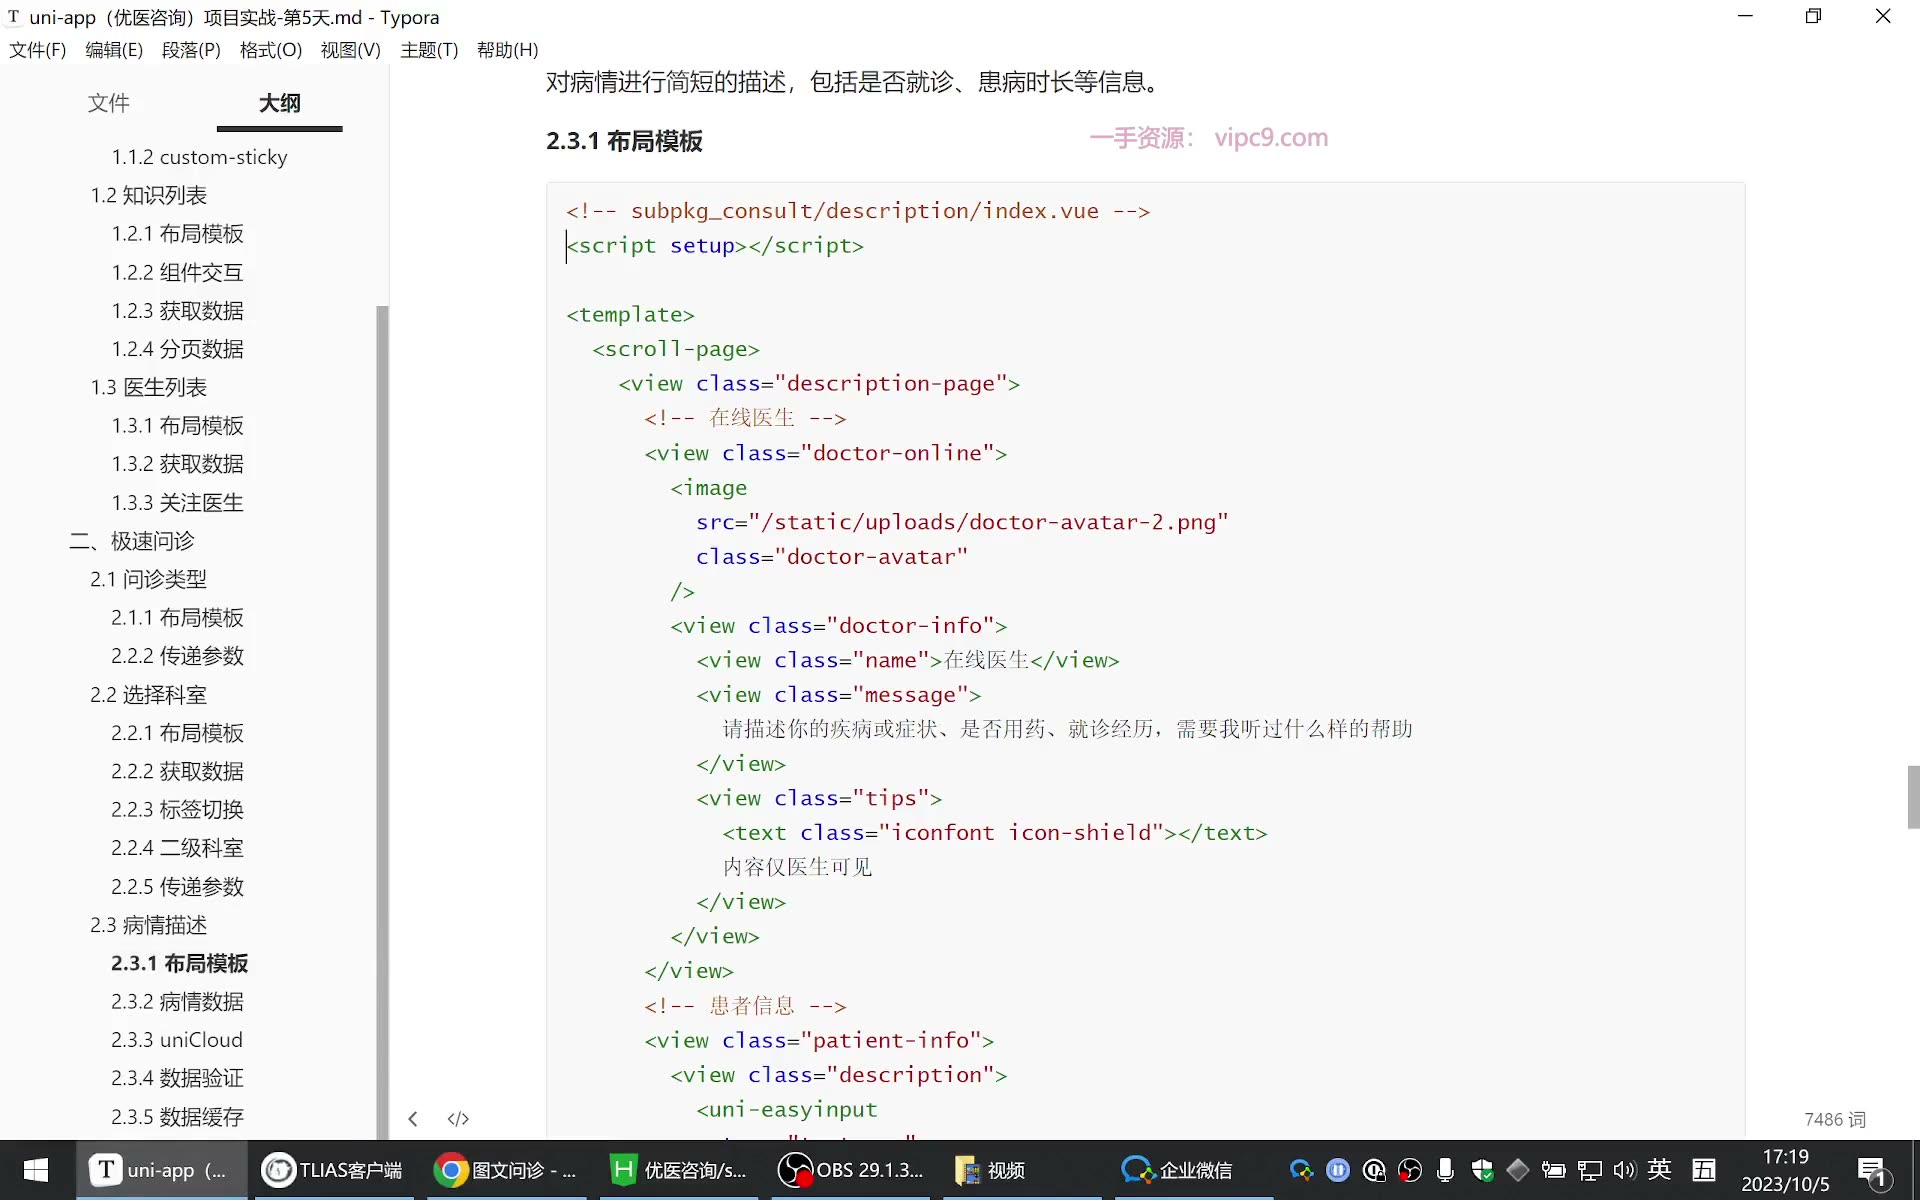Click the sidebar collapse arrow icon
1920x1200 pixels.
413,1119
